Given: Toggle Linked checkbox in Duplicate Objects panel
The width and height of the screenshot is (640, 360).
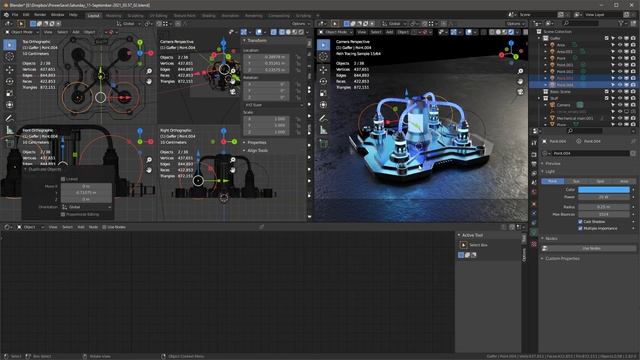Looking at the screenshot, I should tap(63, 179).
